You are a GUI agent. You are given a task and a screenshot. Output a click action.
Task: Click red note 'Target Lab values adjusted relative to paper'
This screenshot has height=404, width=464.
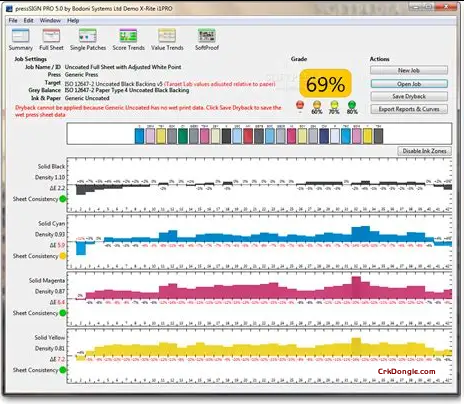pos(220,84)
